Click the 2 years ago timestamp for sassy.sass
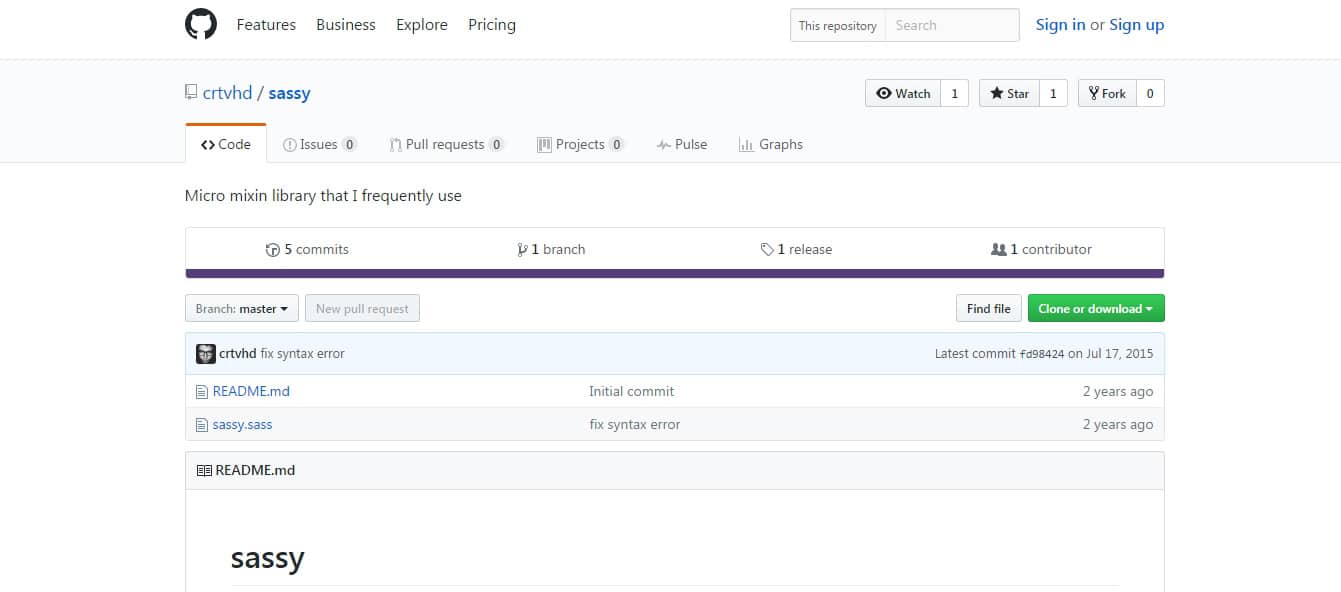The width and height of the screenshot is (1341, 592). click(1118, 424)
